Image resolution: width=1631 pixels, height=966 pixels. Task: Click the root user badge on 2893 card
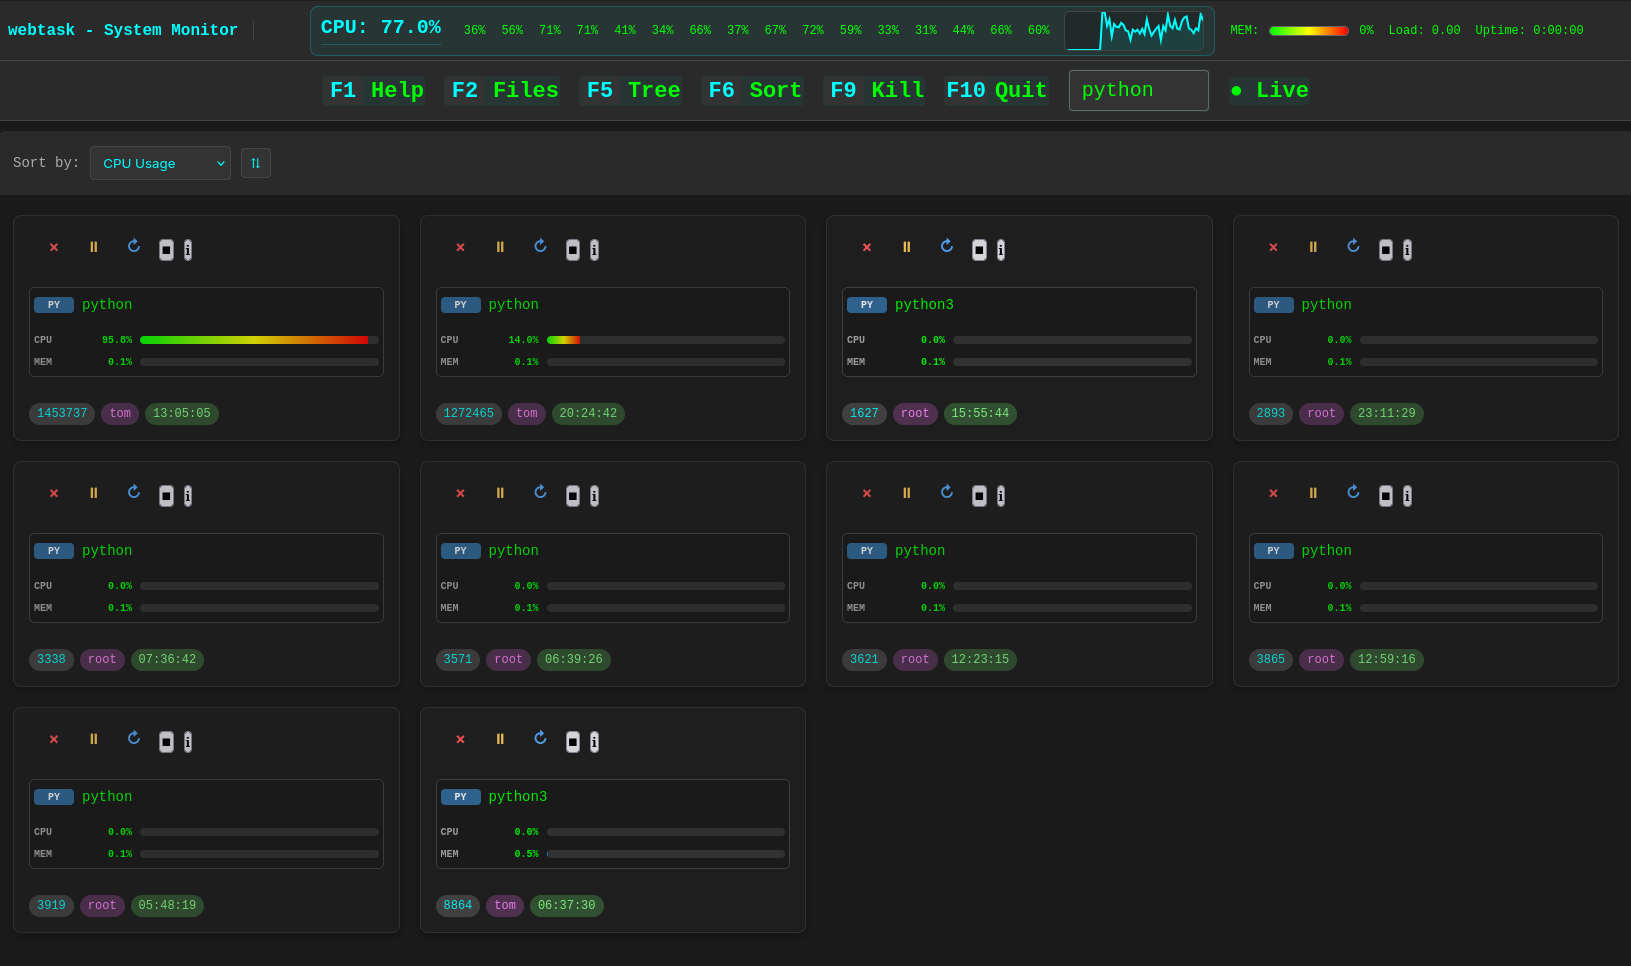pos(1321,414)
